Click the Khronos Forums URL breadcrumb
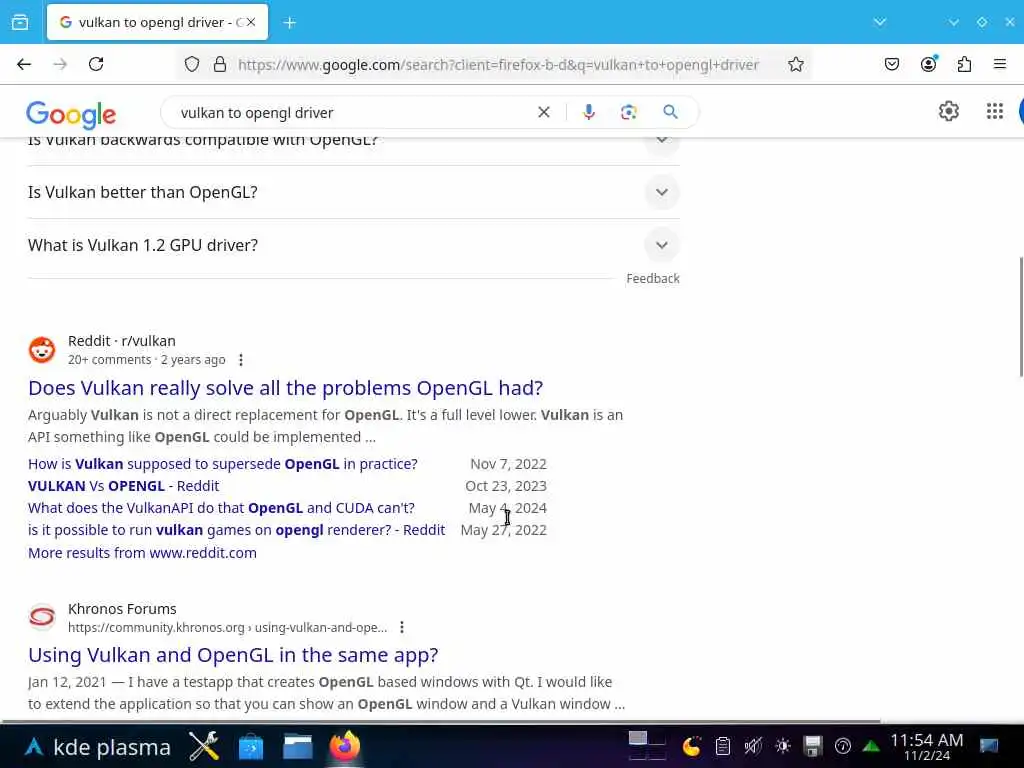The width and height of the screenshot is (1024, 768). [227, 628]
